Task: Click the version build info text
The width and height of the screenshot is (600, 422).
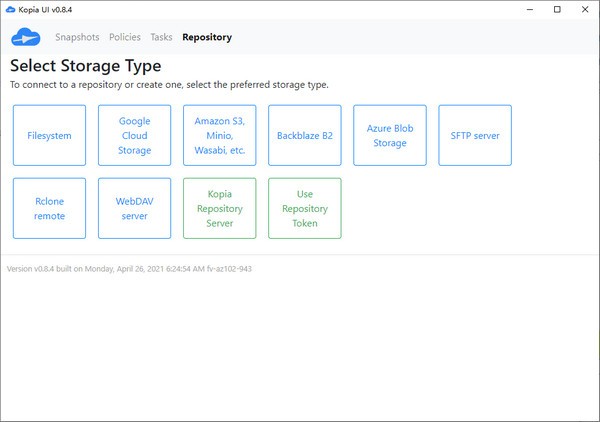Action: tap(129, 269)
